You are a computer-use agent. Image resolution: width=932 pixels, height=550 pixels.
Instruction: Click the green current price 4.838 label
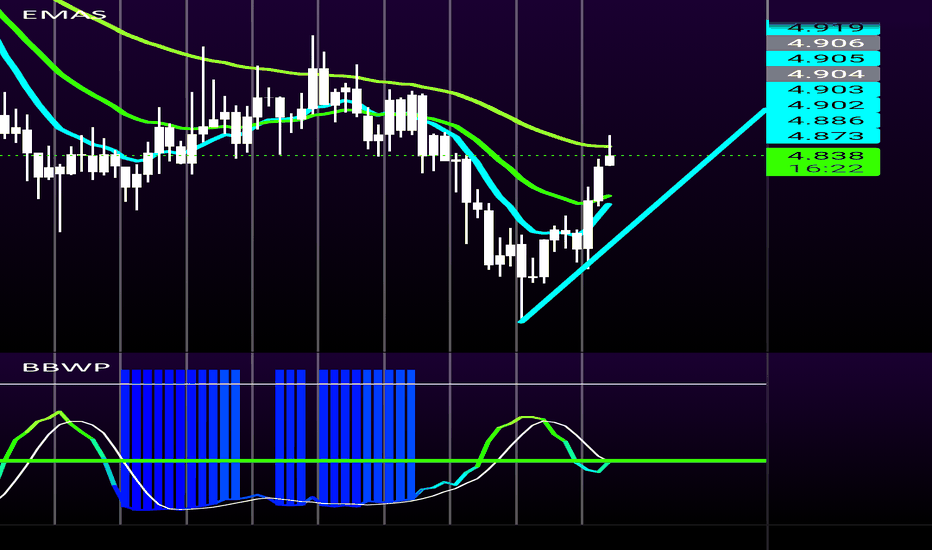[823, 155]
